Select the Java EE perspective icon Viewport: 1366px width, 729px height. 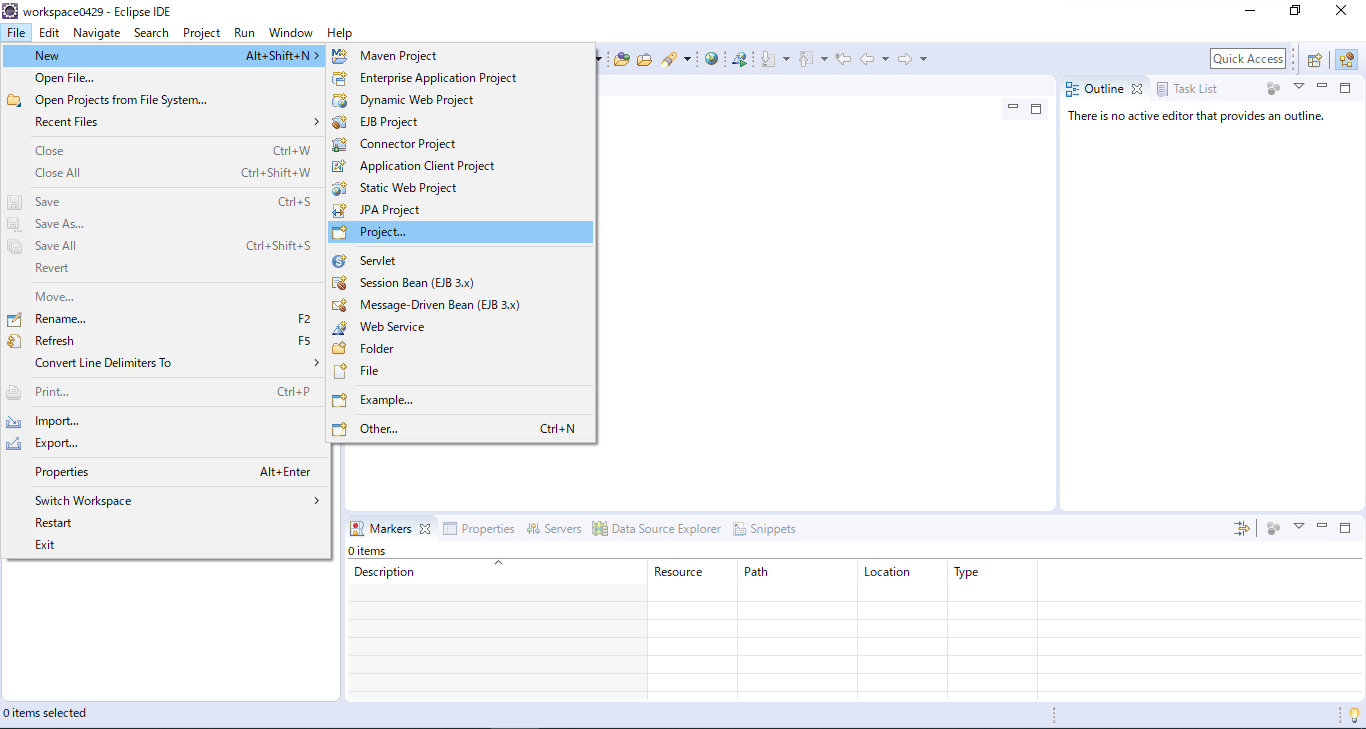tap(1346, 59)
